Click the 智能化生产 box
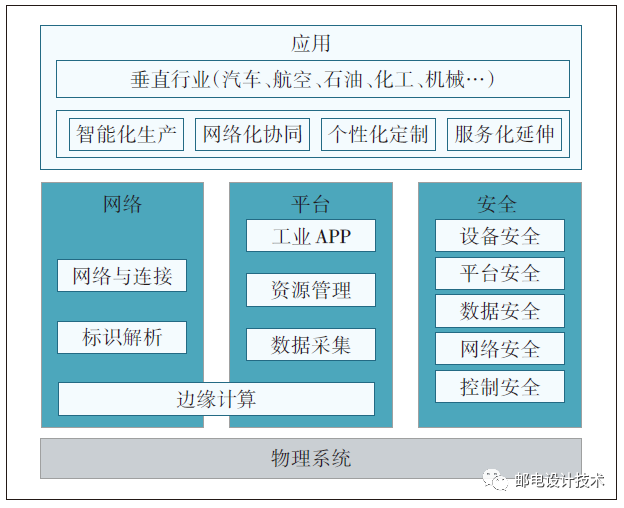624x508 pixels. pos(127,134)
